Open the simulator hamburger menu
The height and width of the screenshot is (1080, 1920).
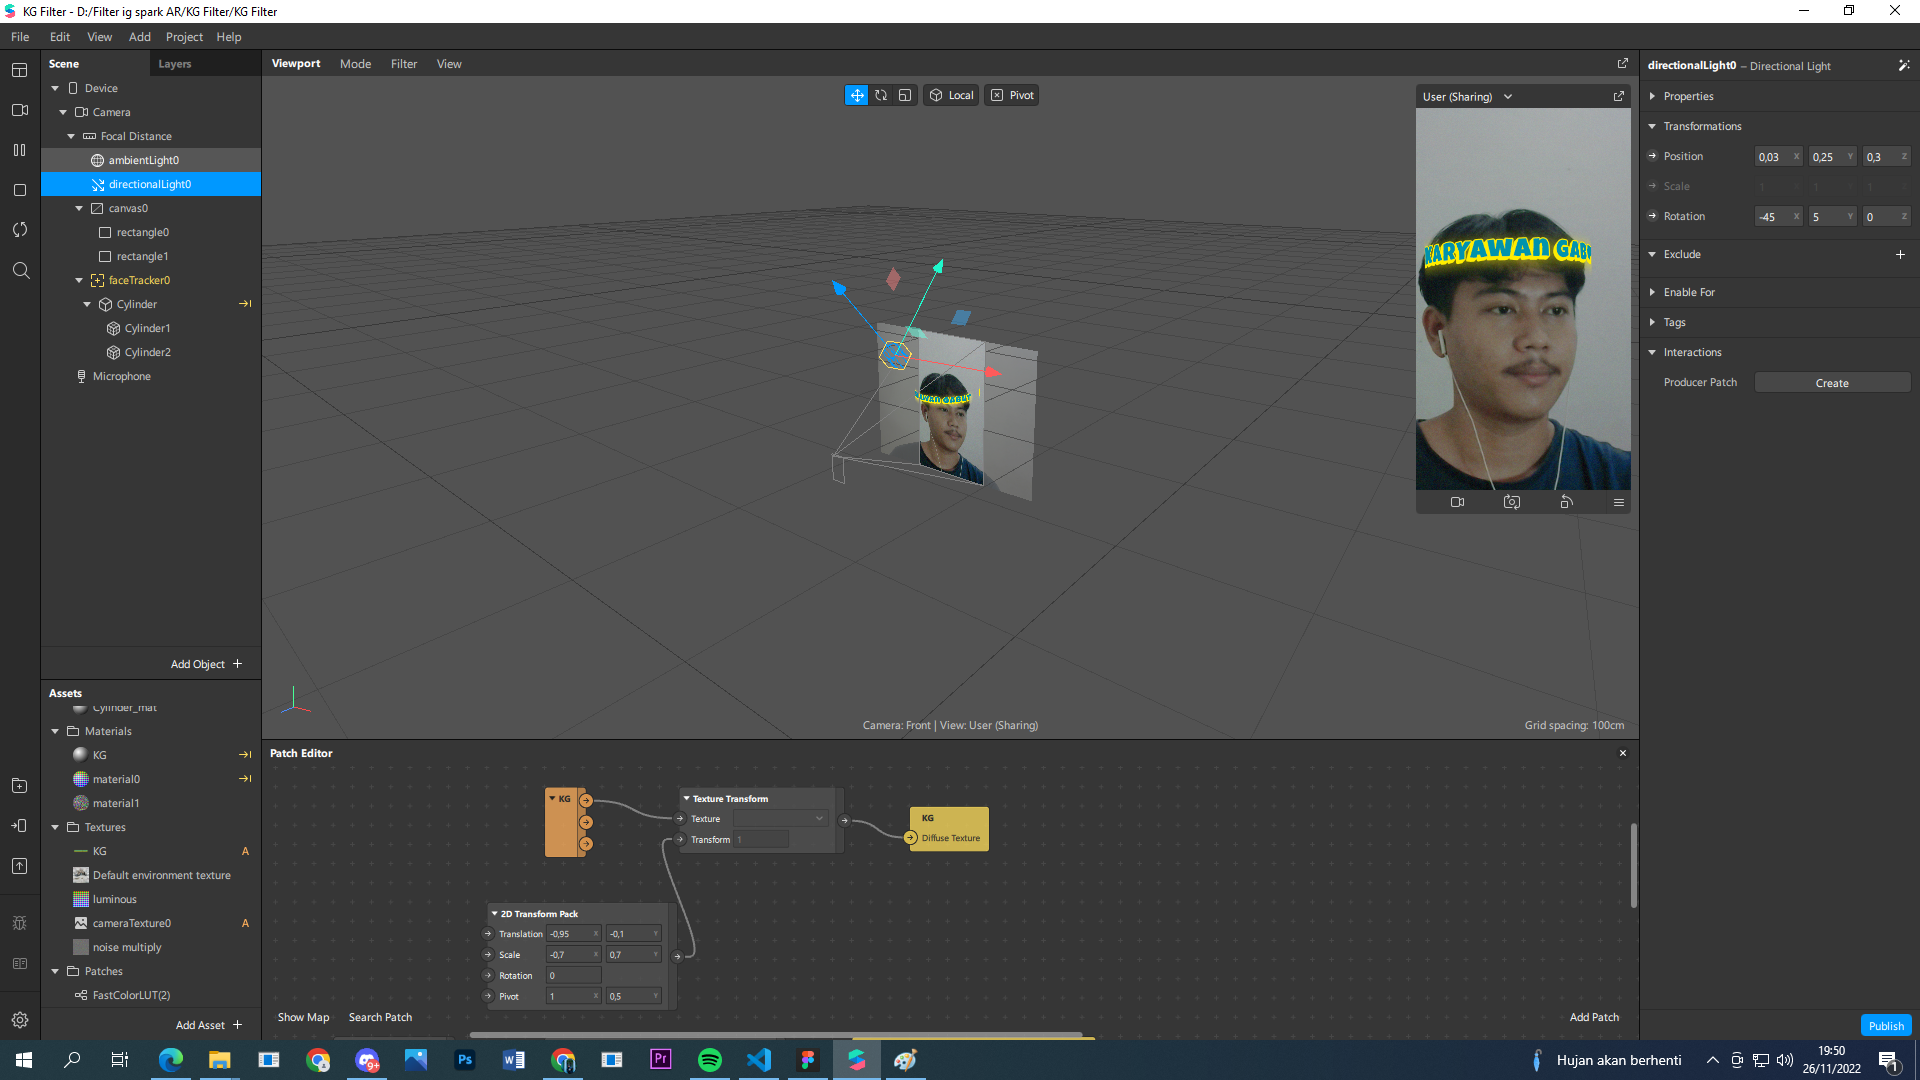(1619, 502)
